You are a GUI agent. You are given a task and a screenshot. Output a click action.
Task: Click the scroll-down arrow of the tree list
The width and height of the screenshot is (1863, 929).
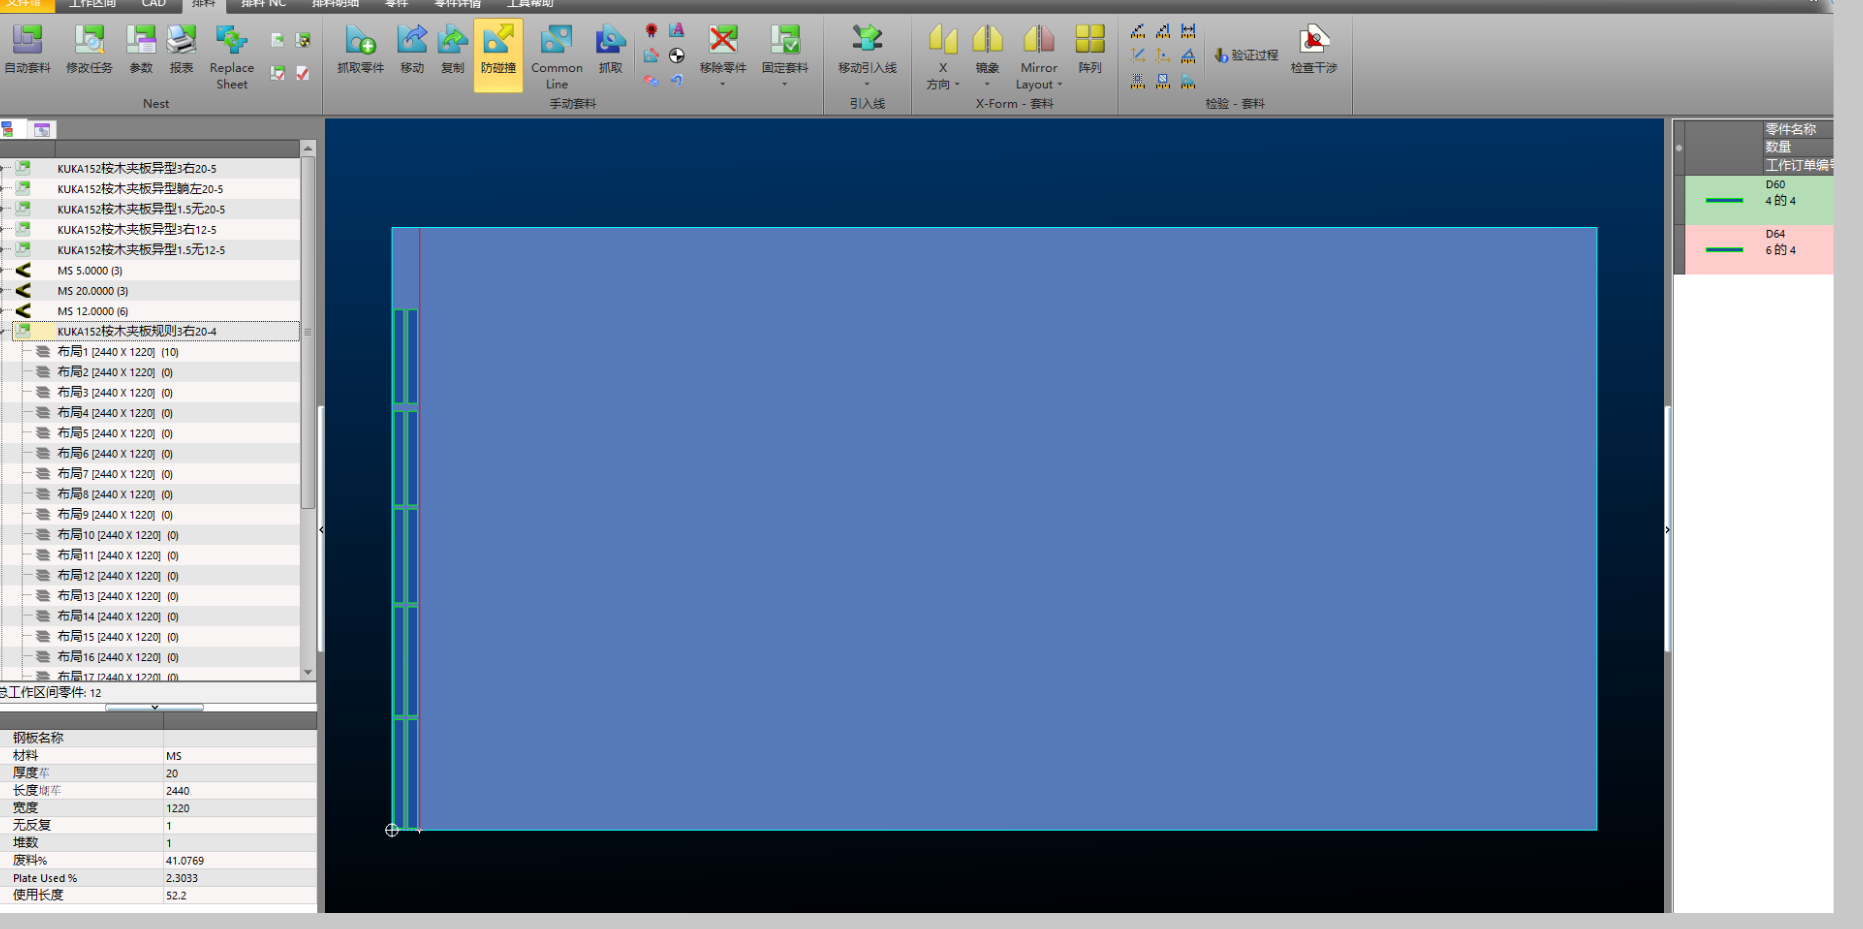click(x=308, y=672)
